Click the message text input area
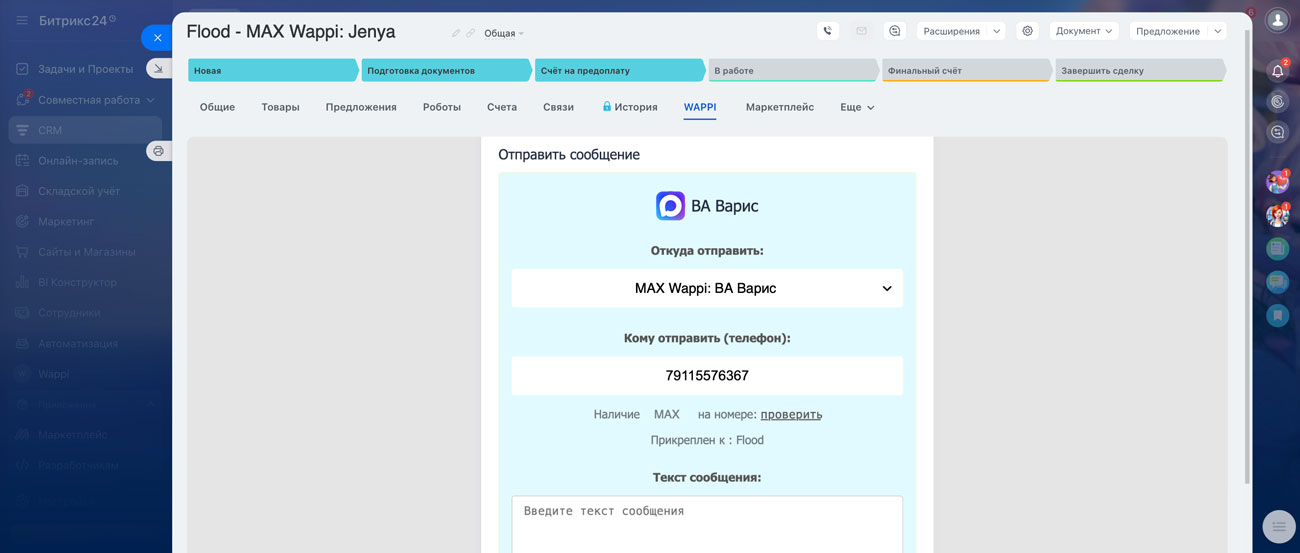Viewport: 1300px width, 553px height. click(707, 525)
